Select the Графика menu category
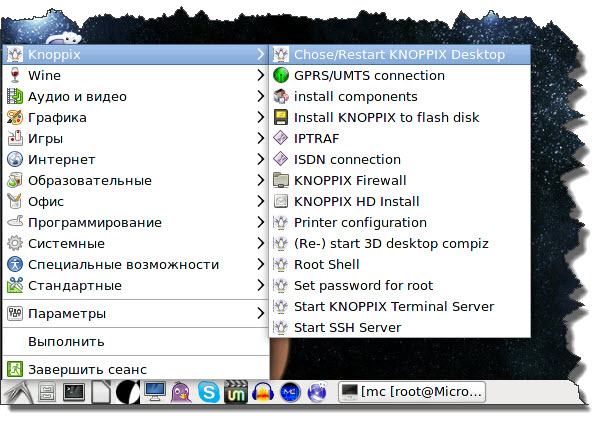 coord(135,117)
